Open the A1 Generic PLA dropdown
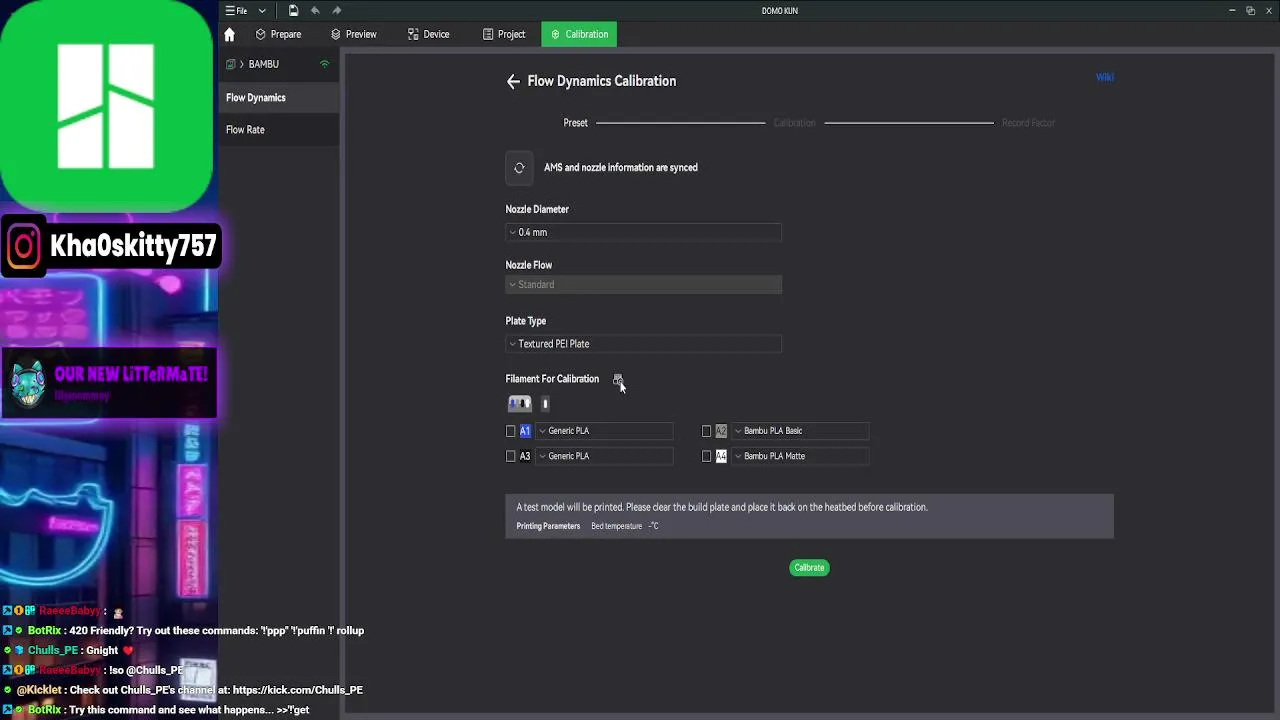Image resolution: width=1280 pixels, height=720 pixels. (x=605, y=431)
